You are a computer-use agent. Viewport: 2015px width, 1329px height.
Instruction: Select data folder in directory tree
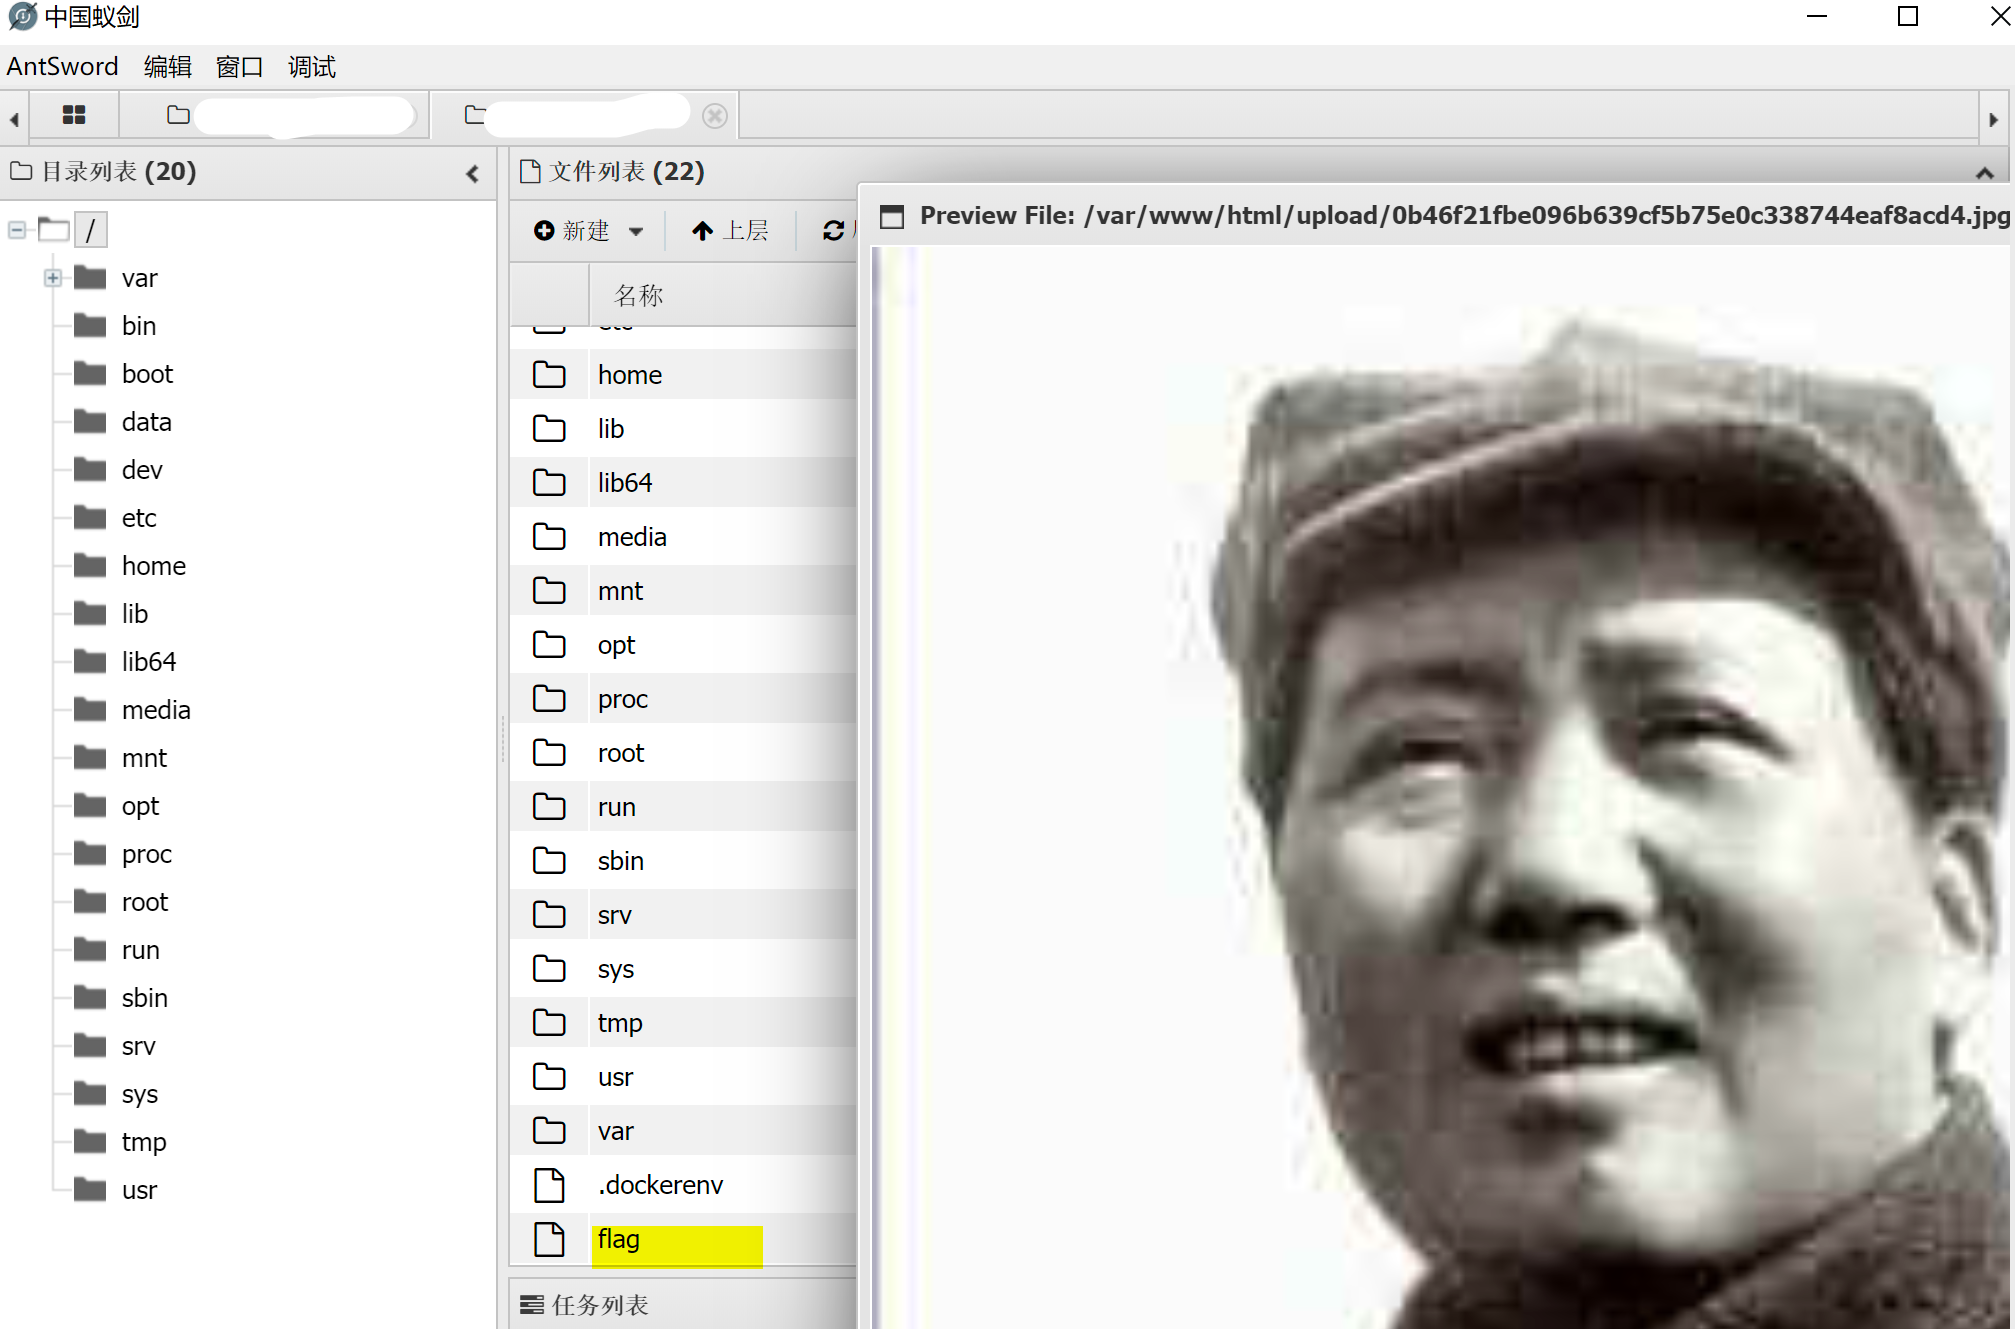[146, 422]
